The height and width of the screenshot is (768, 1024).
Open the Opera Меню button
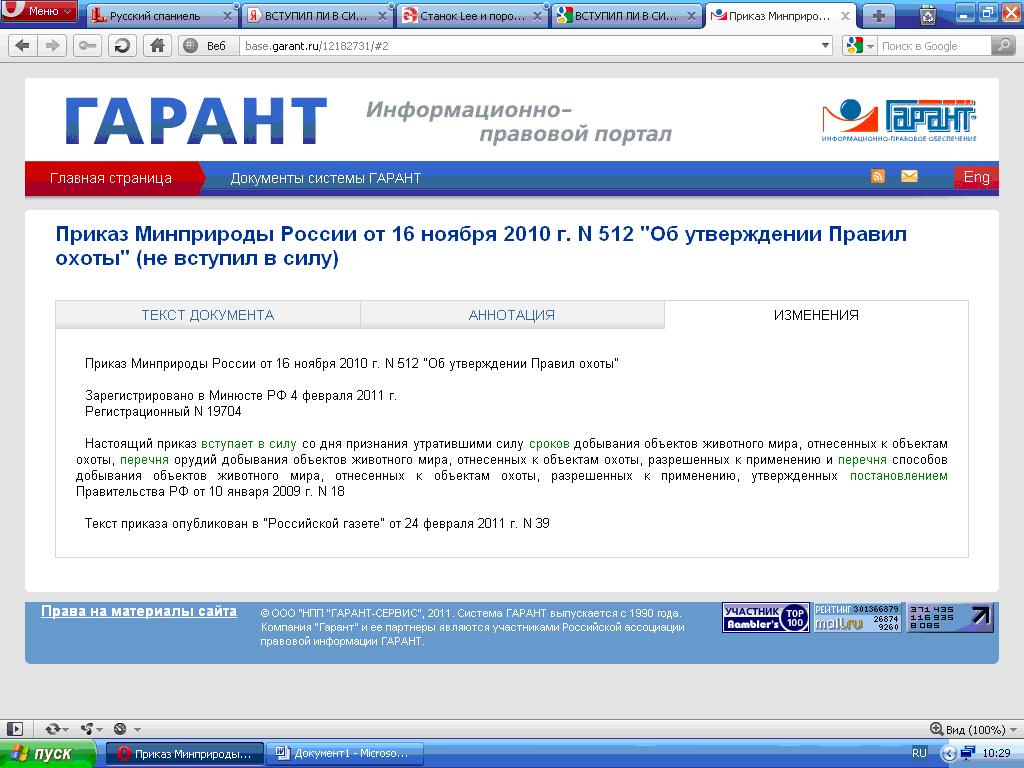click(40, 12)
